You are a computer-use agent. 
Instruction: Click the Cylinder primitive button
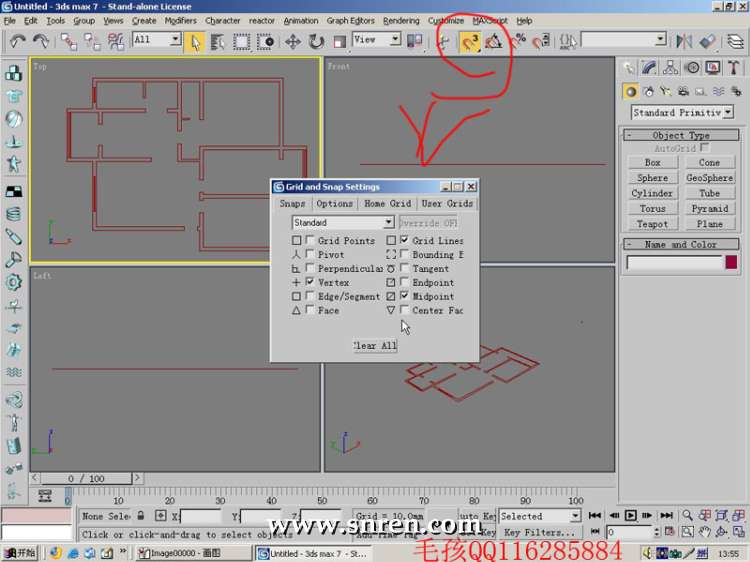(x=652, y=193)
